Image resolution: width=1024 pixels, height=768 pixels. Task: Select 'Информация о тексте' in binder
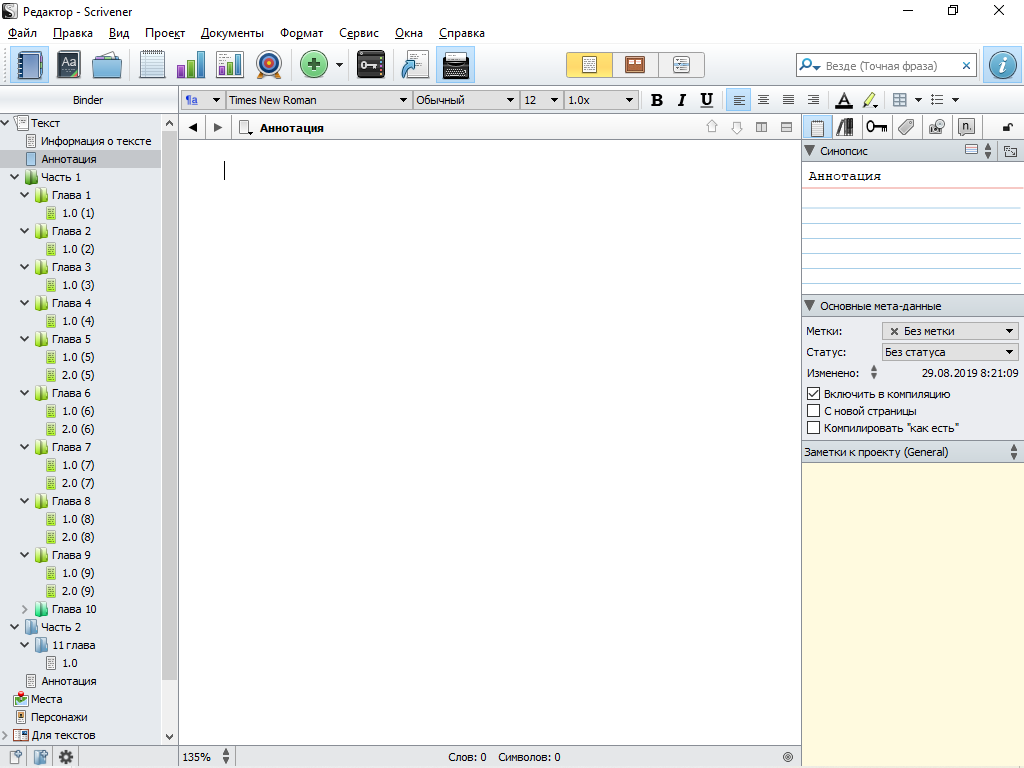(x=96, y=141)
